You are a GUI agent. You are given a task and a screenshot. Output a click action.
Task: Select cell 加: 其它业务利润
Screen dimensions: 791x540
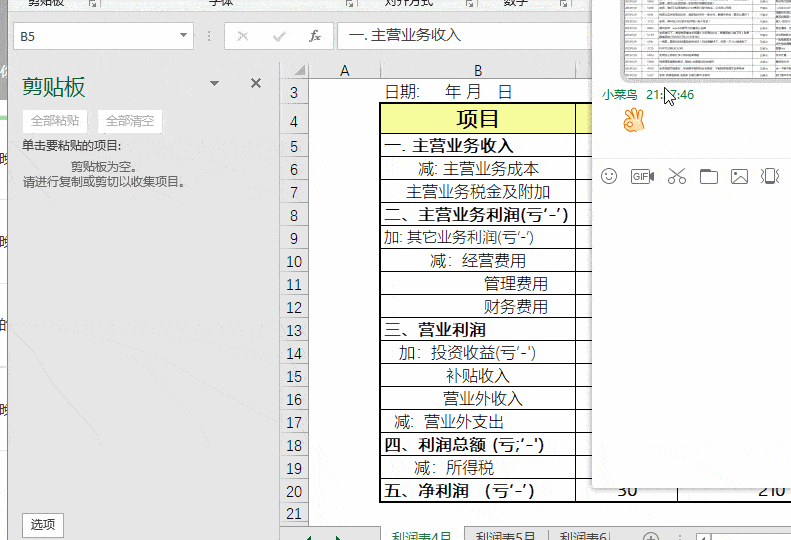[478, 238]
